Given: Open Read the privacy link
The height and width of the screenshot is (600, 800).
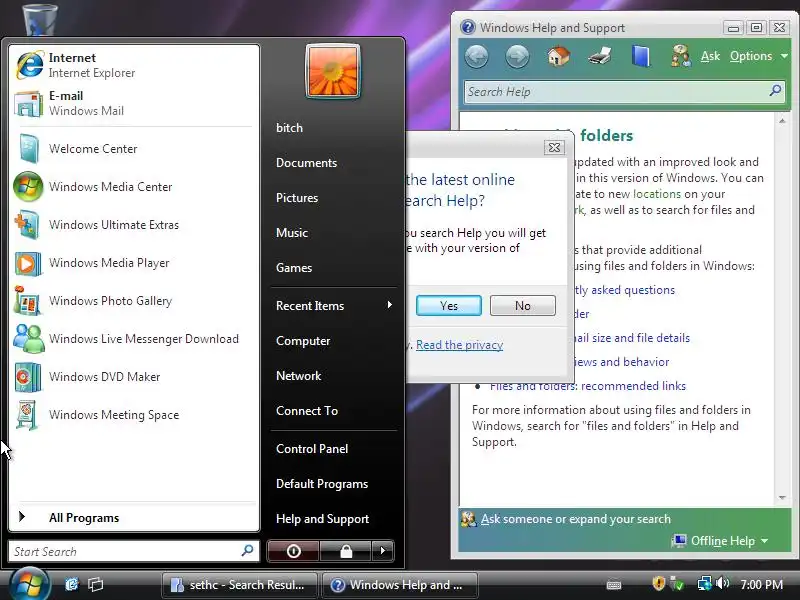Looking at the screenshot, I should point(459,345).
